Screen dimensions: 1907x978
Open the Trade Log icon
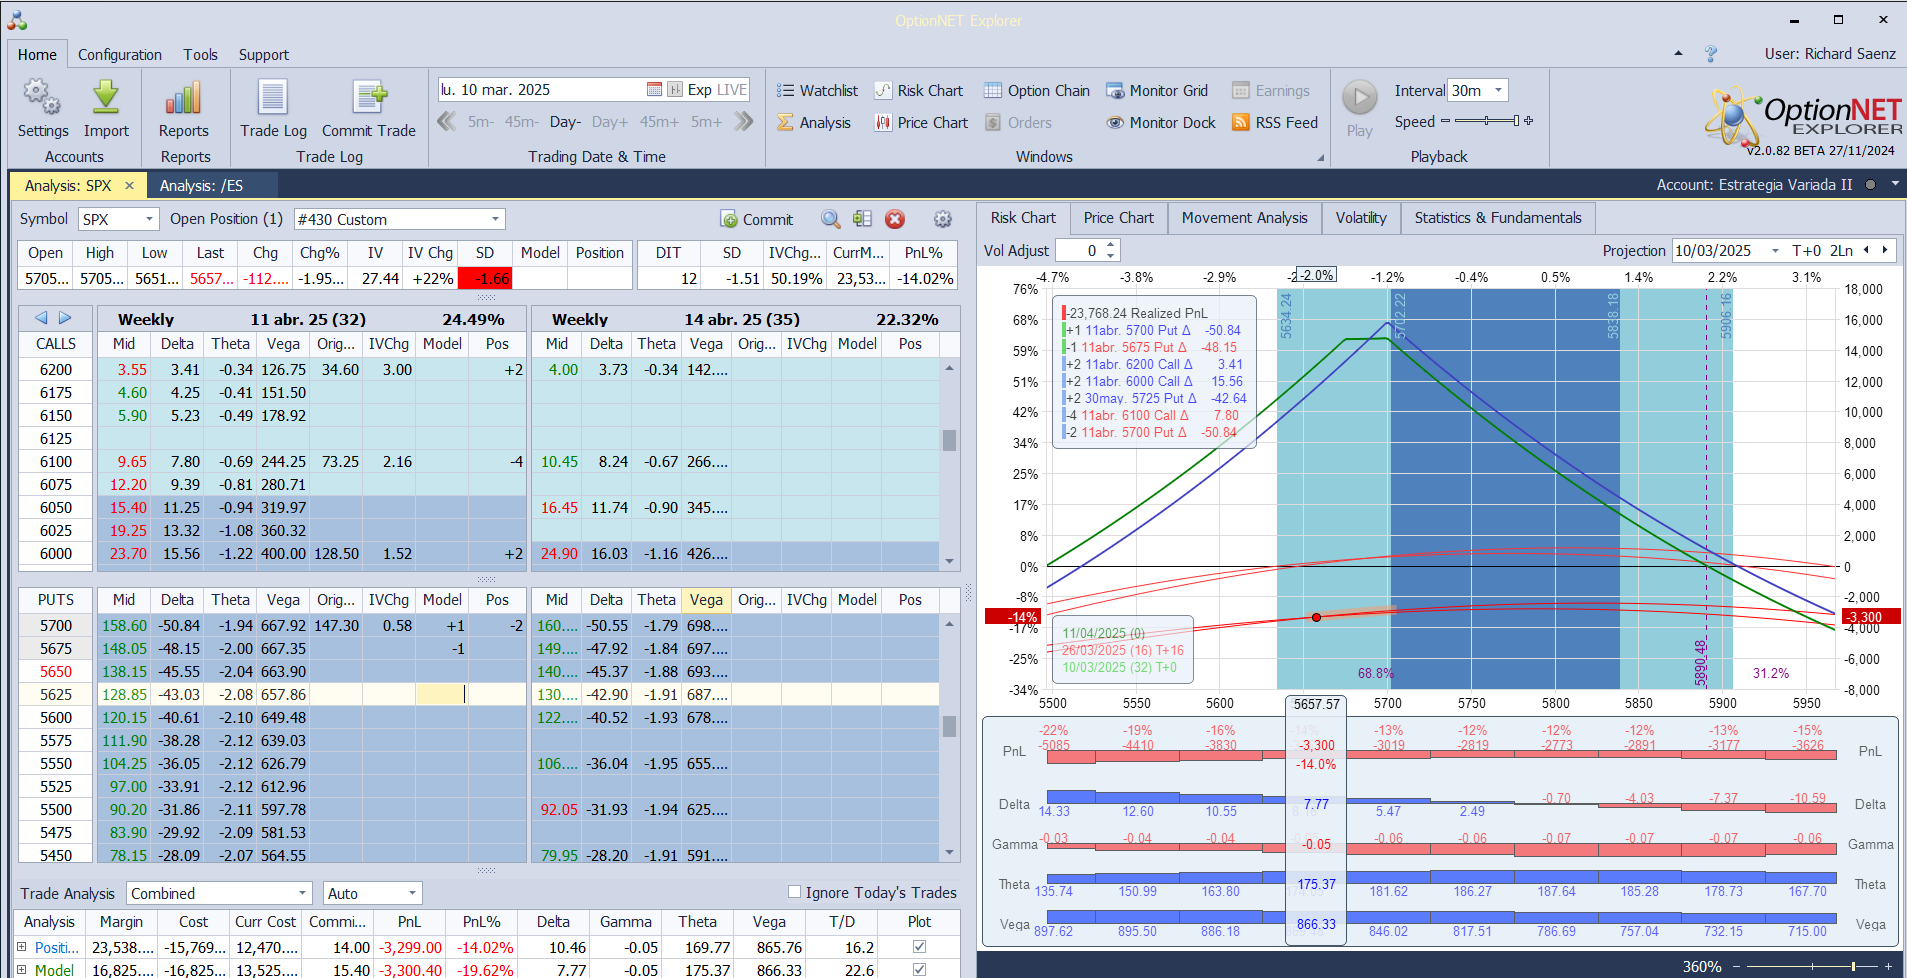[x=273, y=98]
